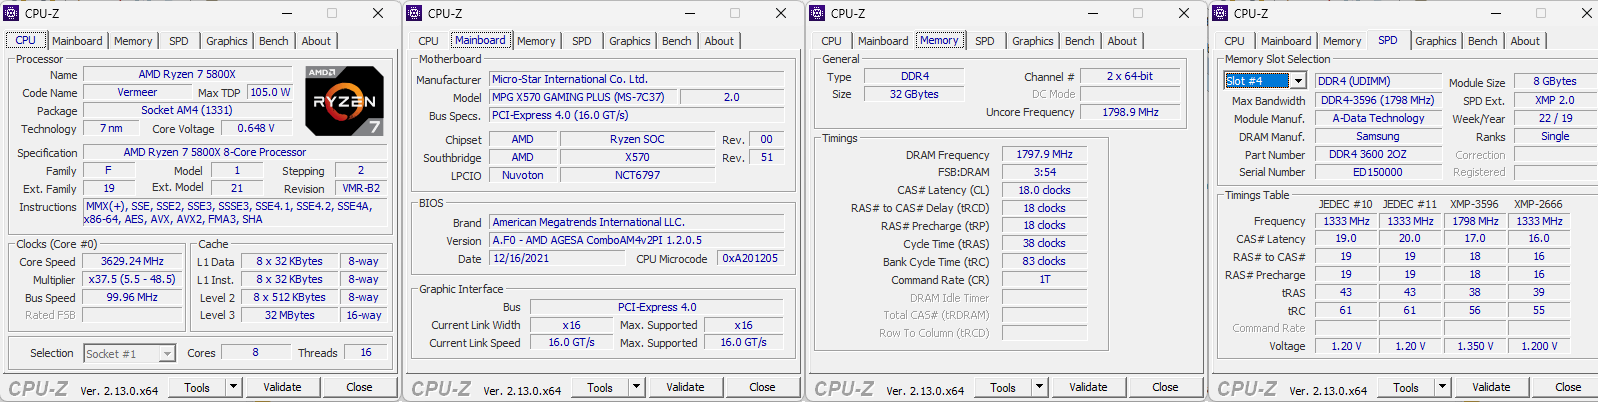Click the AMD Ryzen 7 5800X name field
This screenshot has height=406, width=1598.
coord(187,75)
